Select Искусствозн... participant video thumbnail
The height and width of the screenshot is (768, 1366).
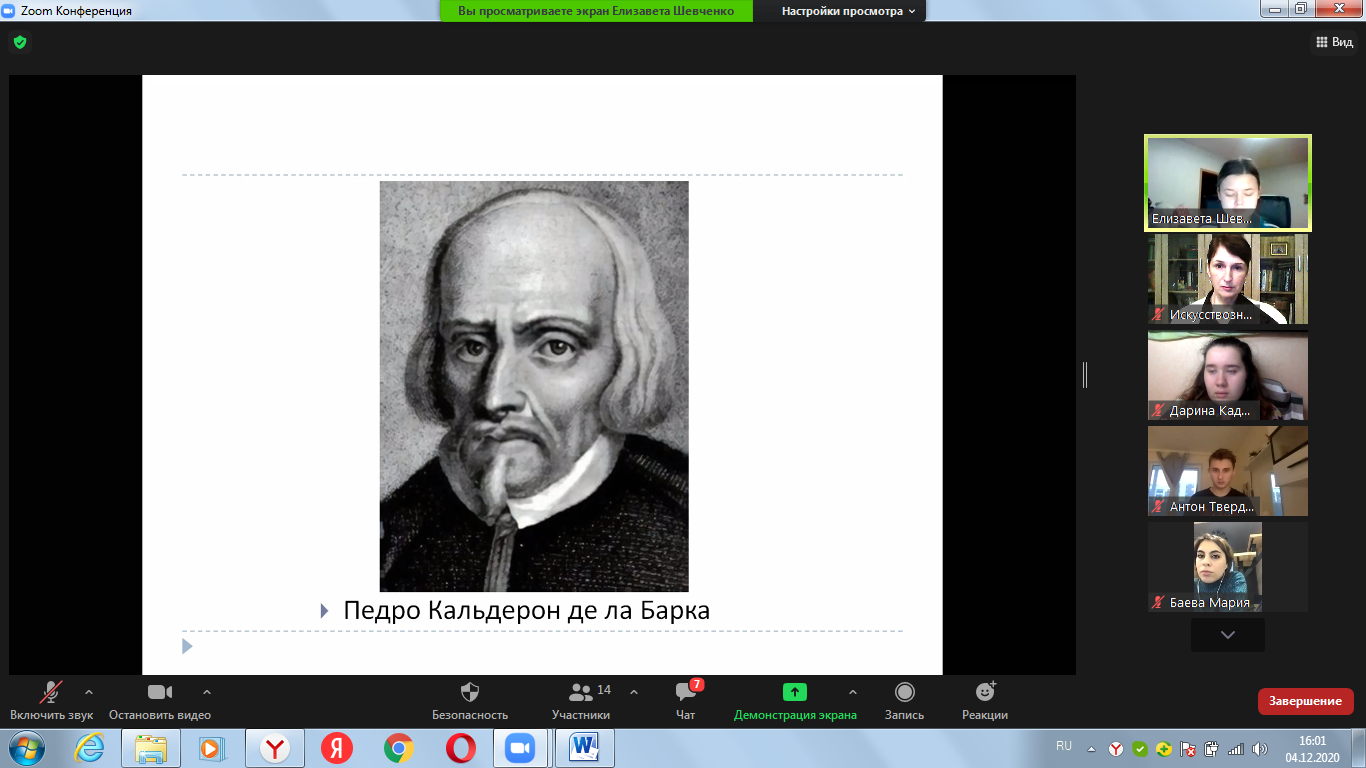[x=1228, y=279]
